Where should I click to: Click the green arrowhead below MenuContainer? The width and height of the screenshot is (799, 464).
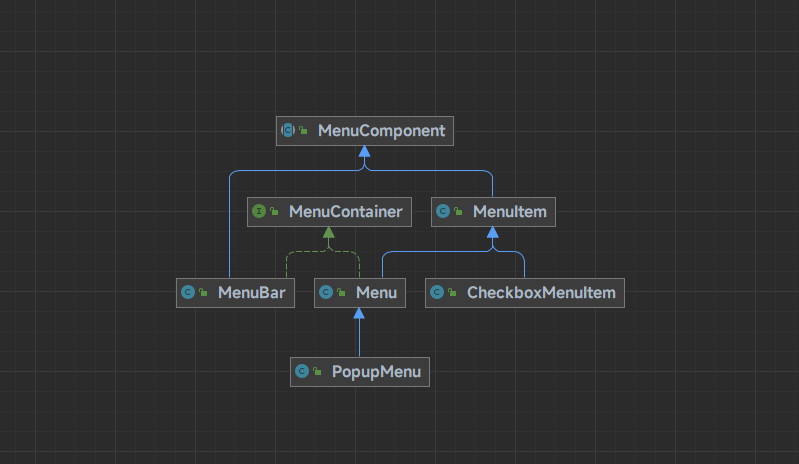tap(327, 233)
